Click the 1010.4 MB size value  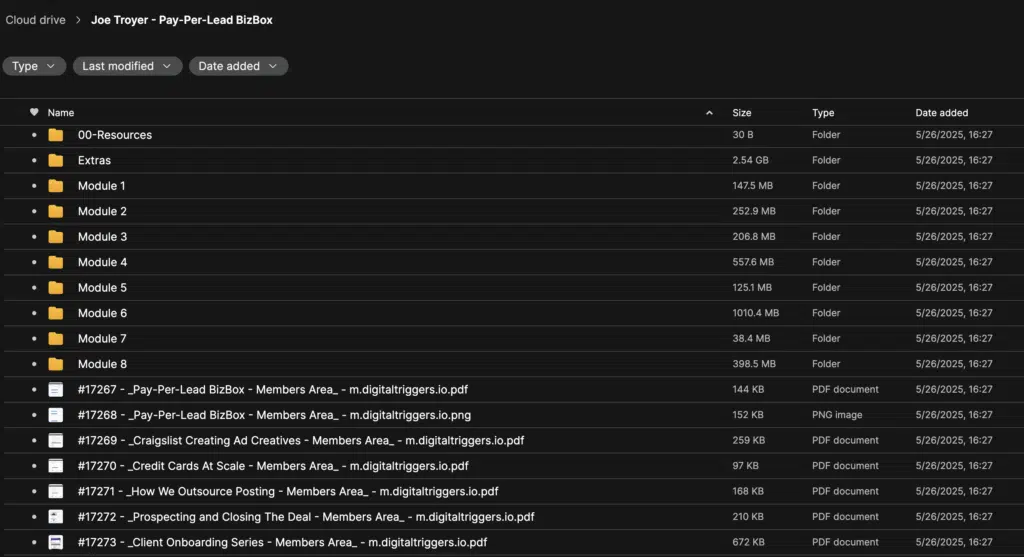pos(756,313)
